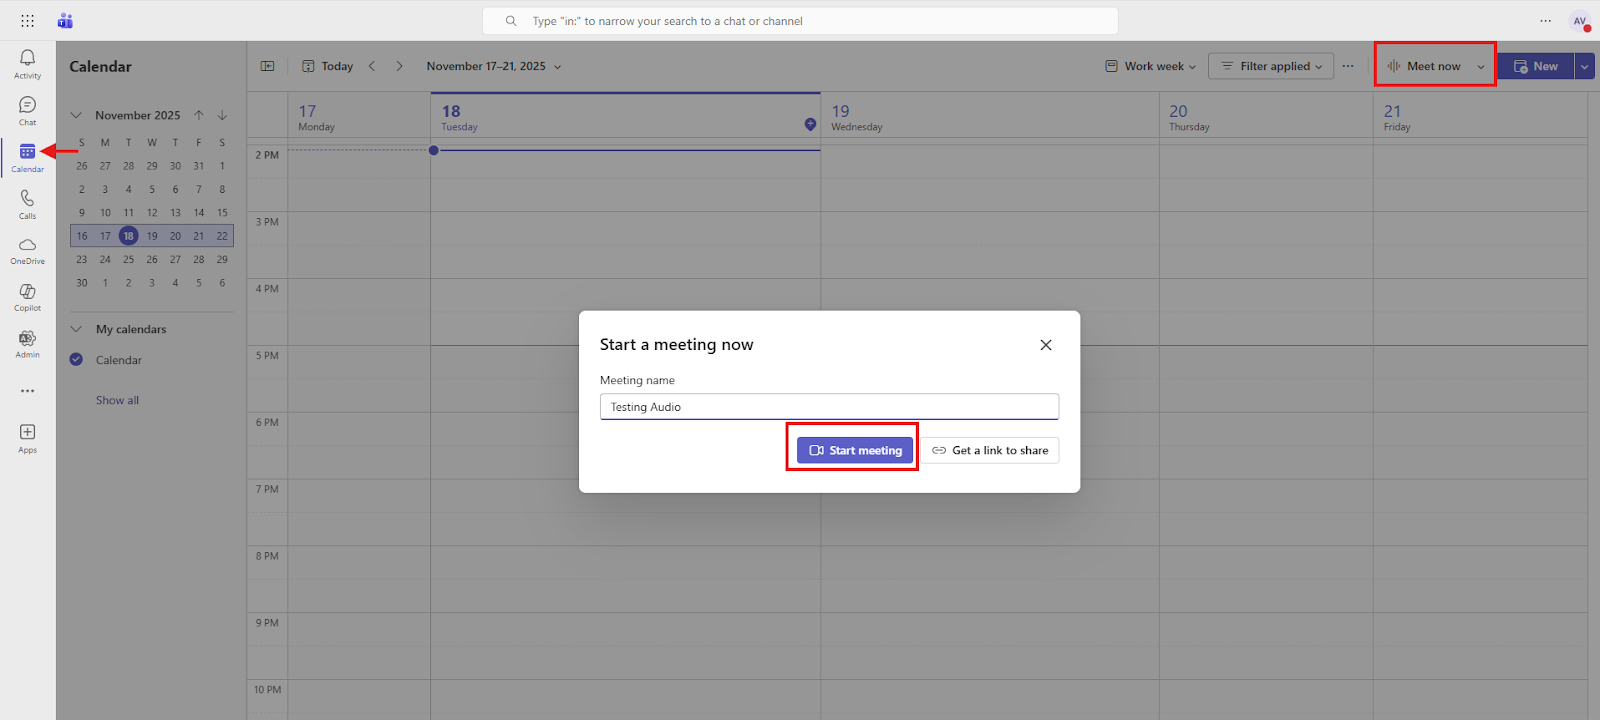Open Chat in the sidebar

27,110
